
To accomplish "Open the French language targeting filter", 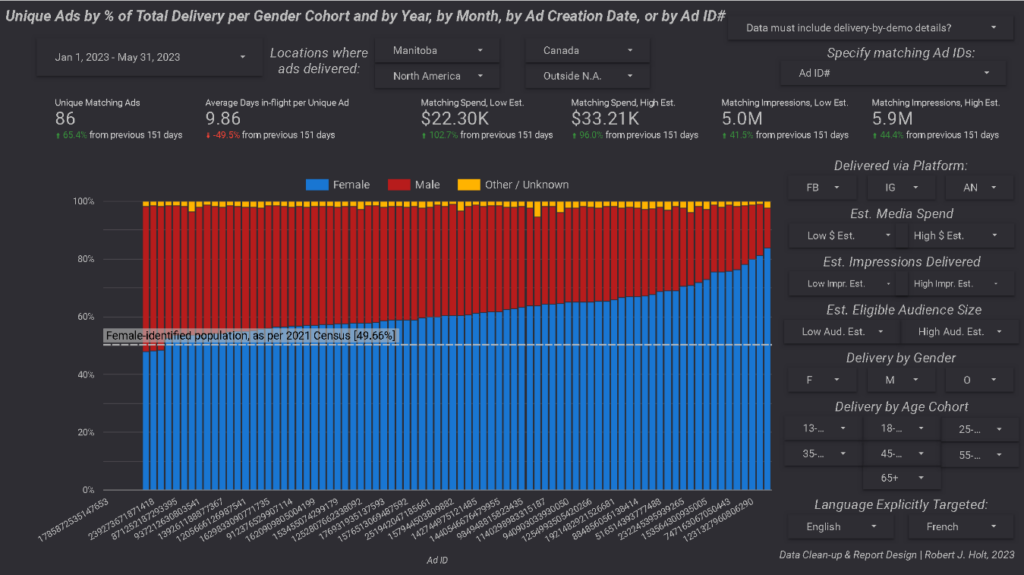I will click(961, 527).
